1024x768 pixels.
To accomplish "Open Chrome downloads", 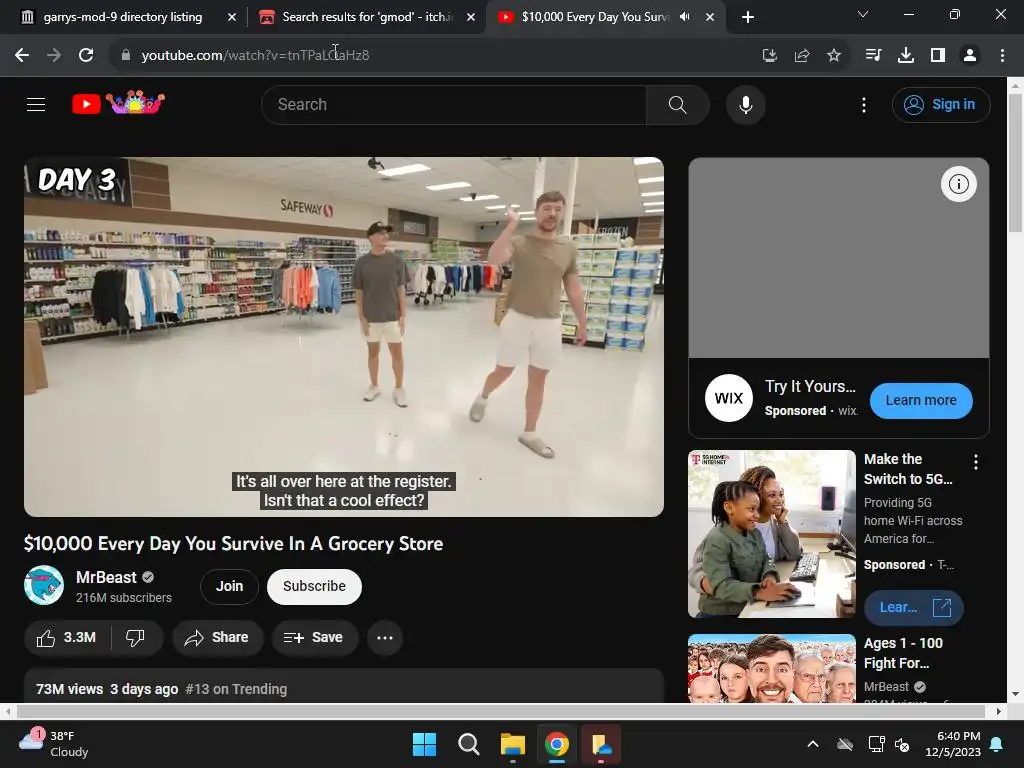I will coord(906,55).
